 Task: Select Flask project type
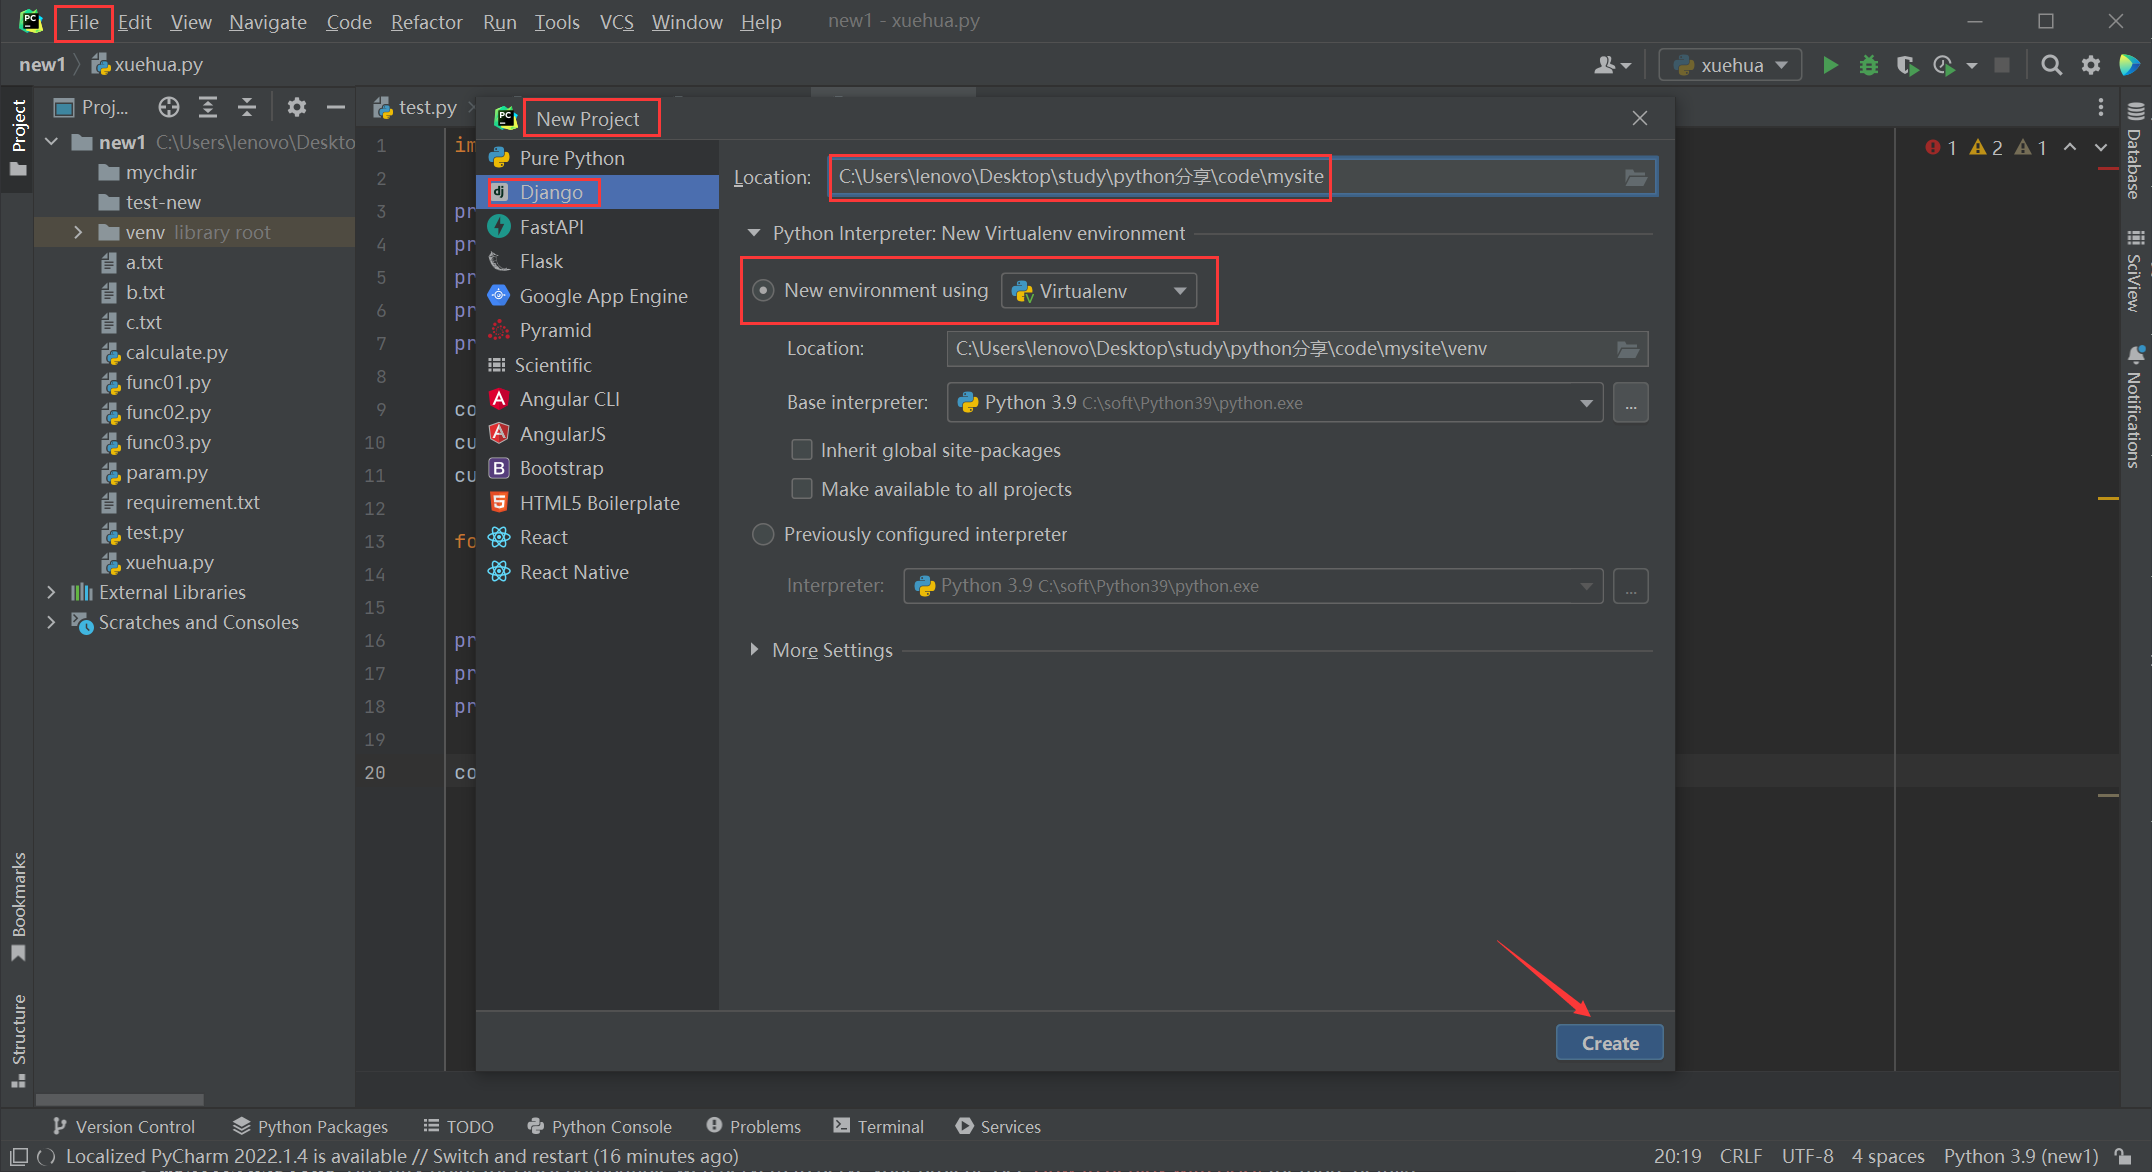(597, 262)
